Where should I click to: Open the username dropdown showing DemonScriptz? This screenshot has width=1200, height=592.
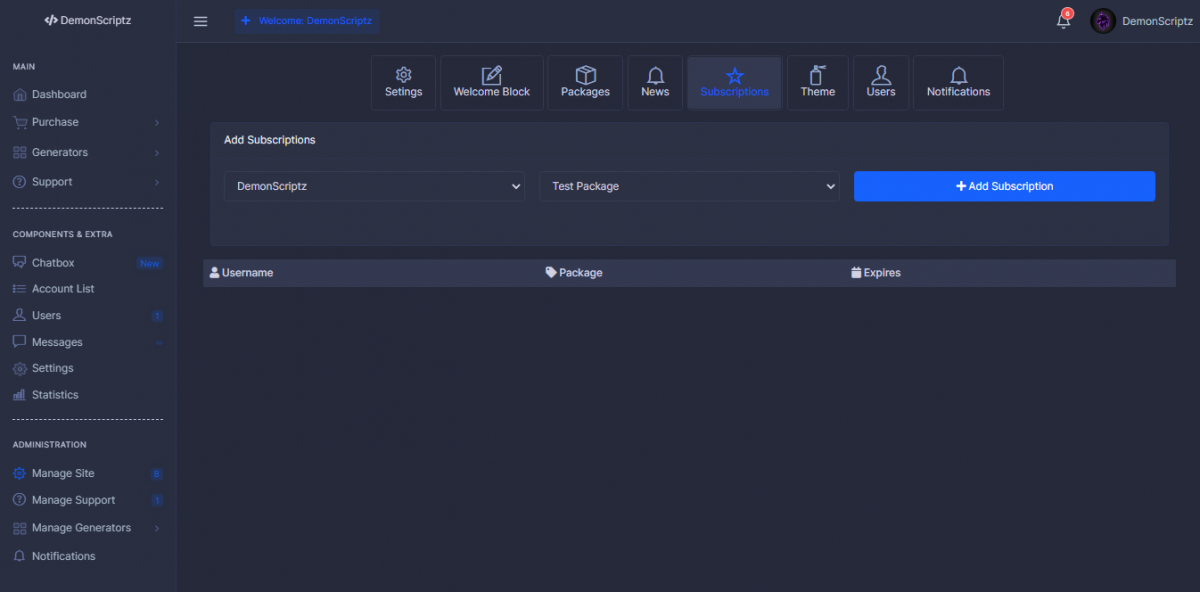coord(374,186)
